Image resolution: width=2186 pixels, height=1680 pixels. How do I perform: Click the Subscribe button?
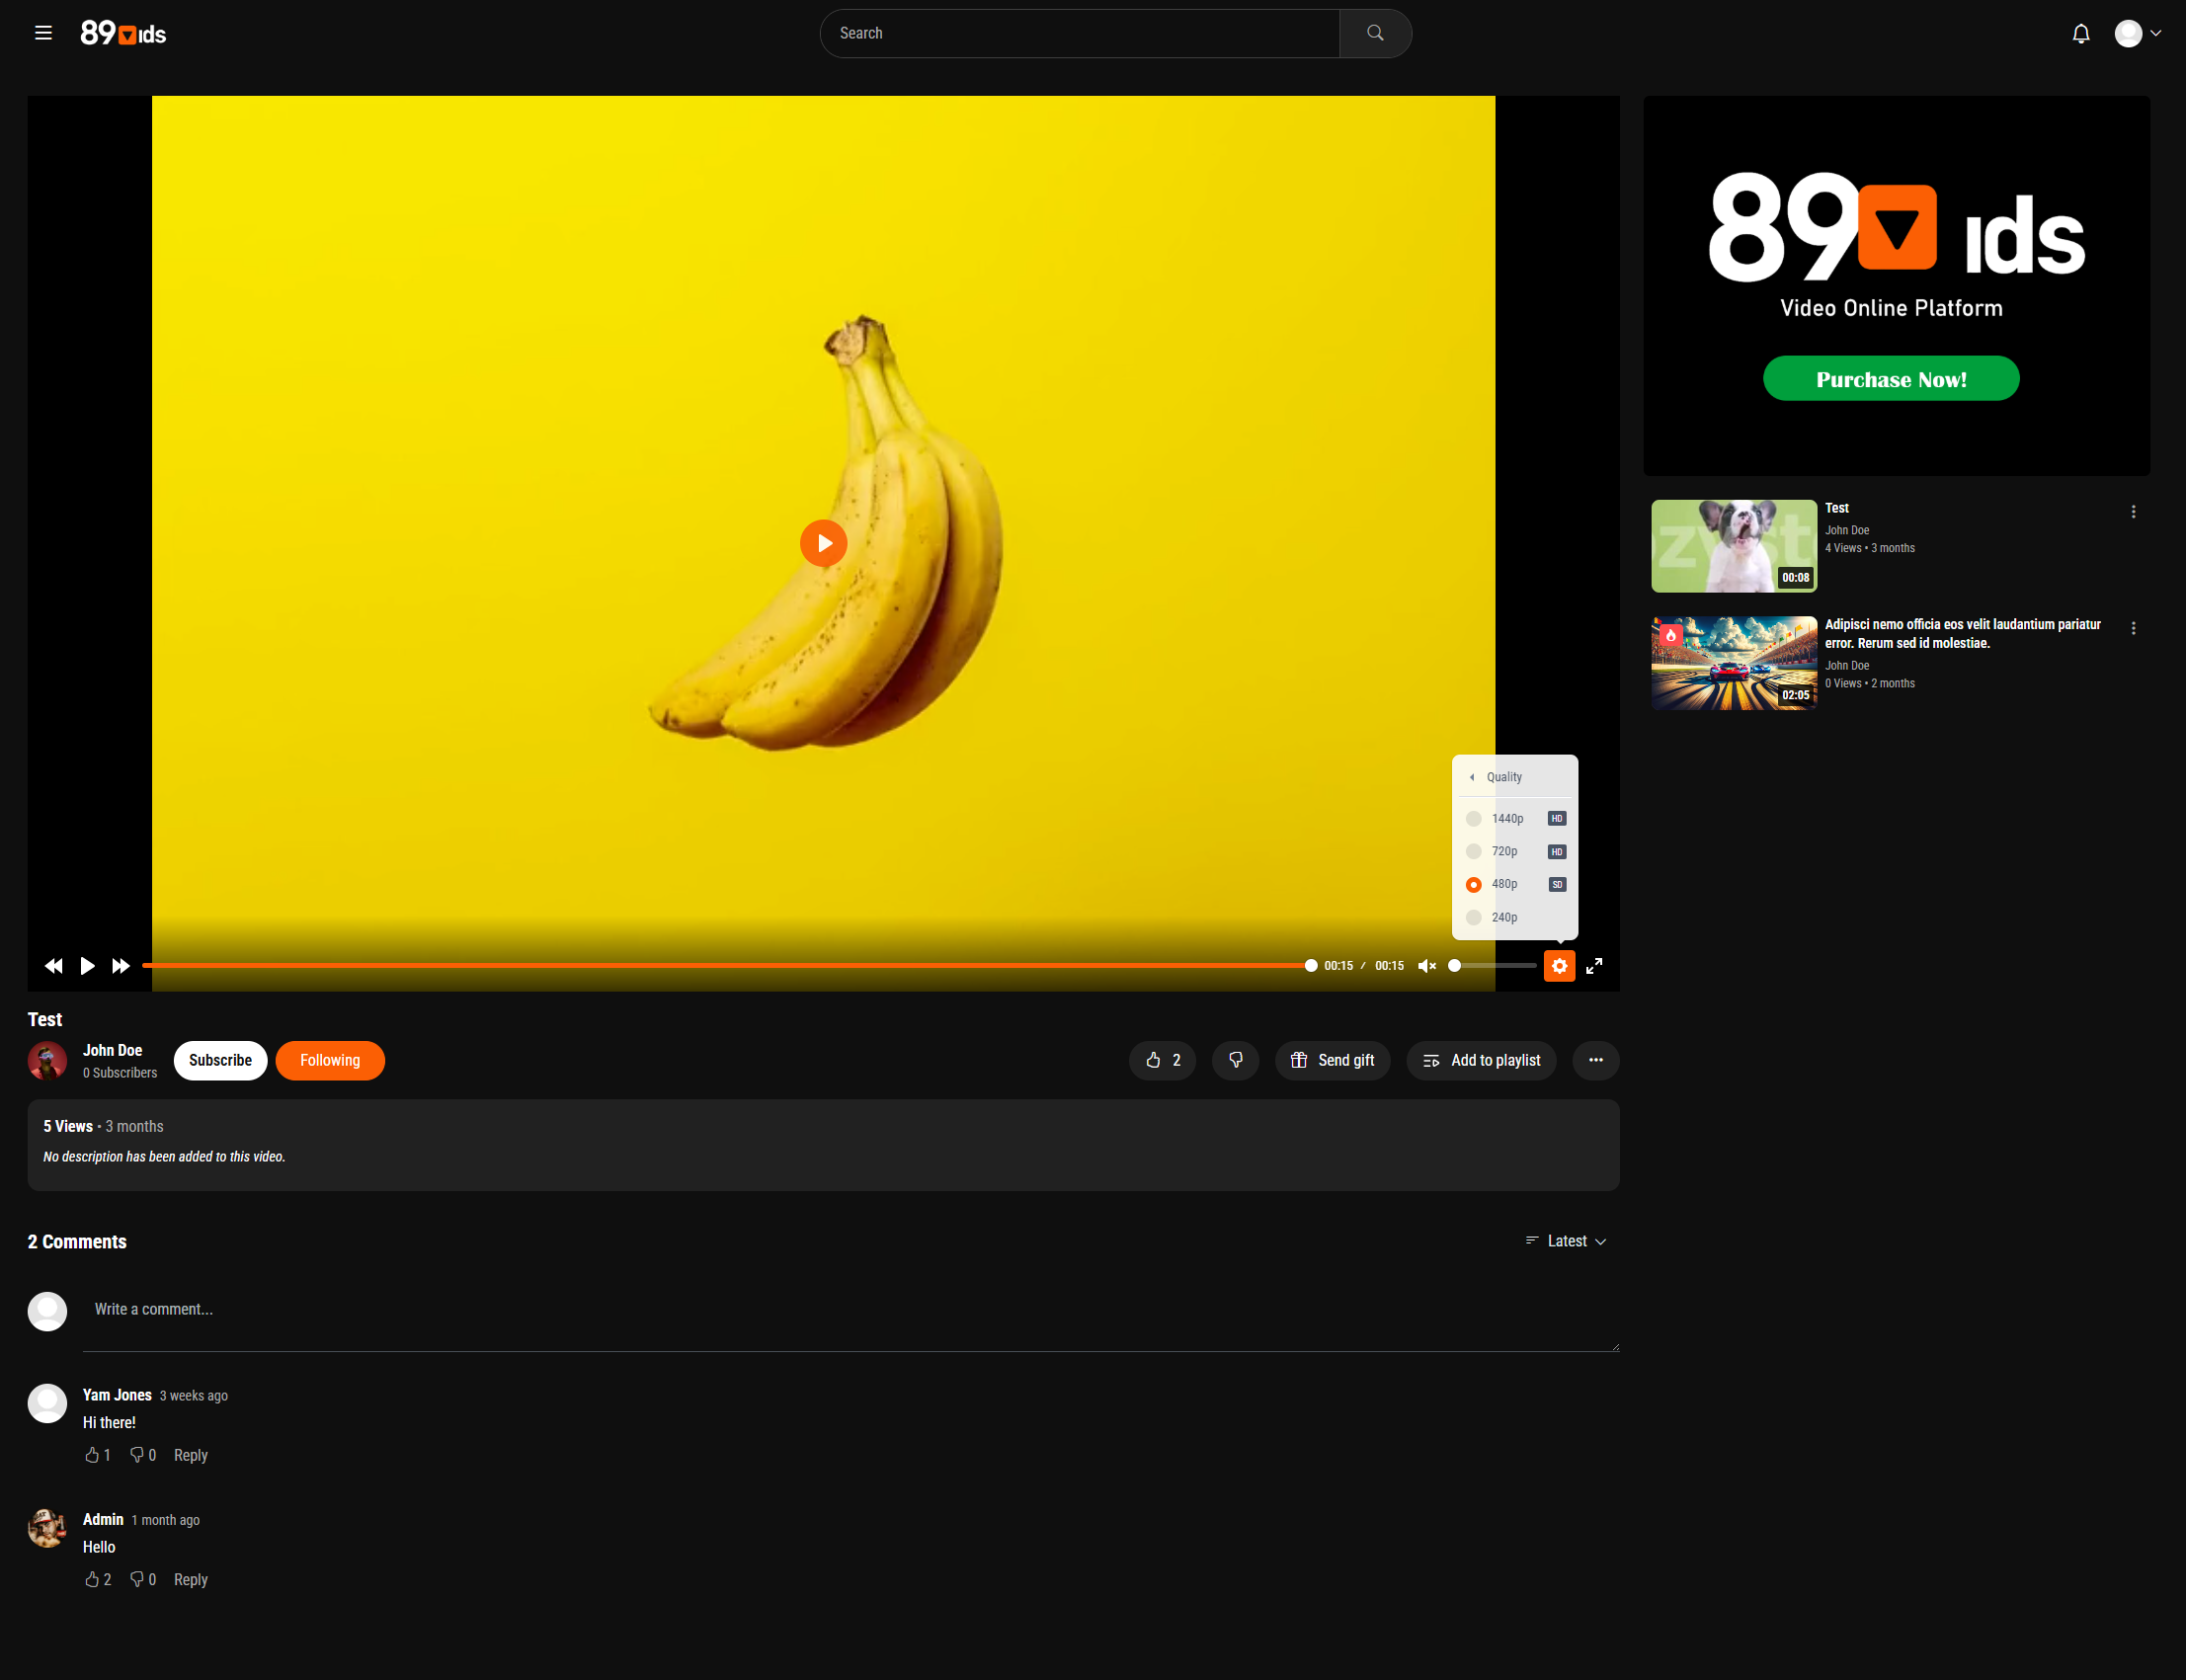pos(220,1060)
